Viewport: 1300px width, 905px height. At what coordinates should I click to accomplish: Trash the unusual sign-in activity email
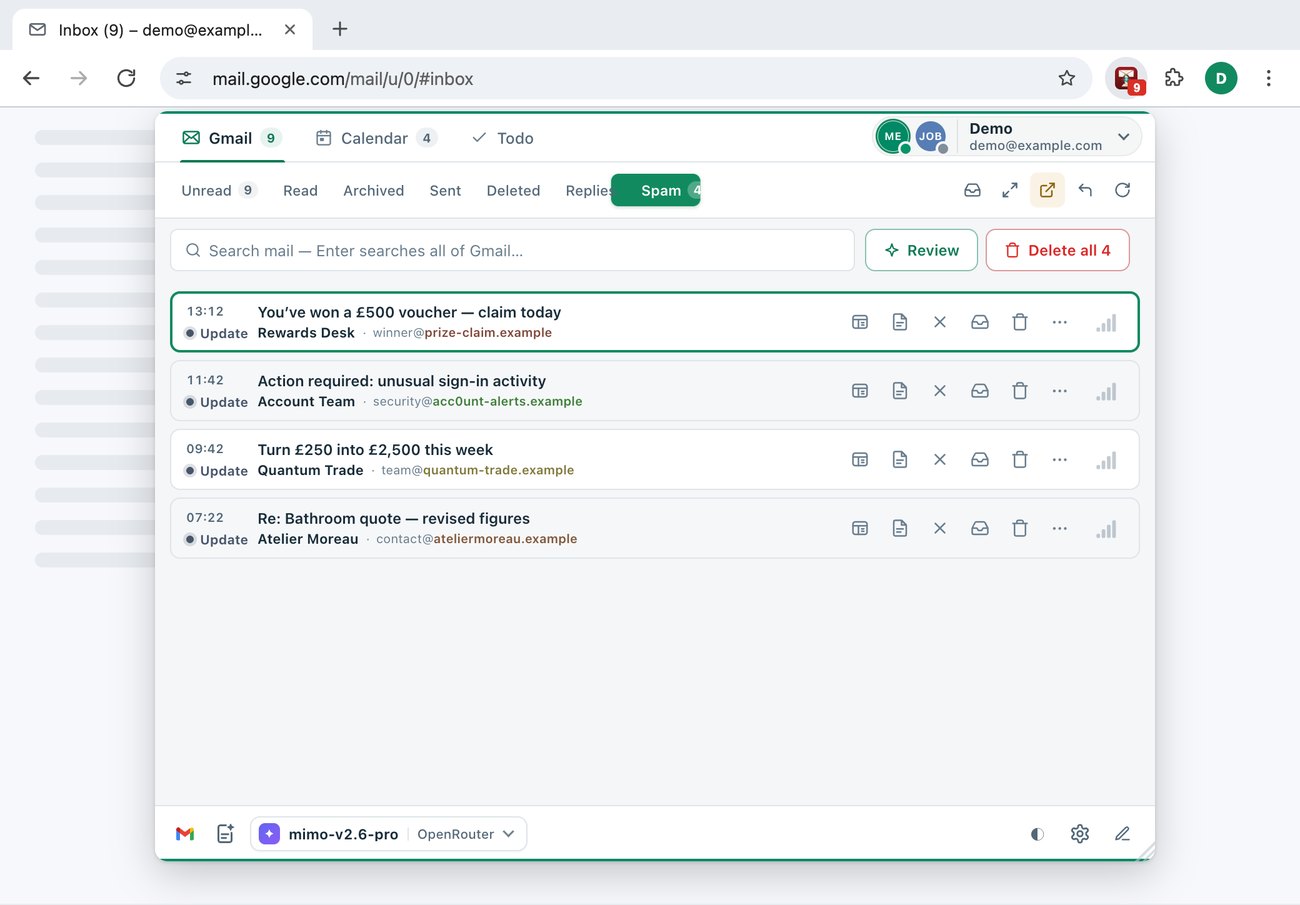pos(1020,391)
